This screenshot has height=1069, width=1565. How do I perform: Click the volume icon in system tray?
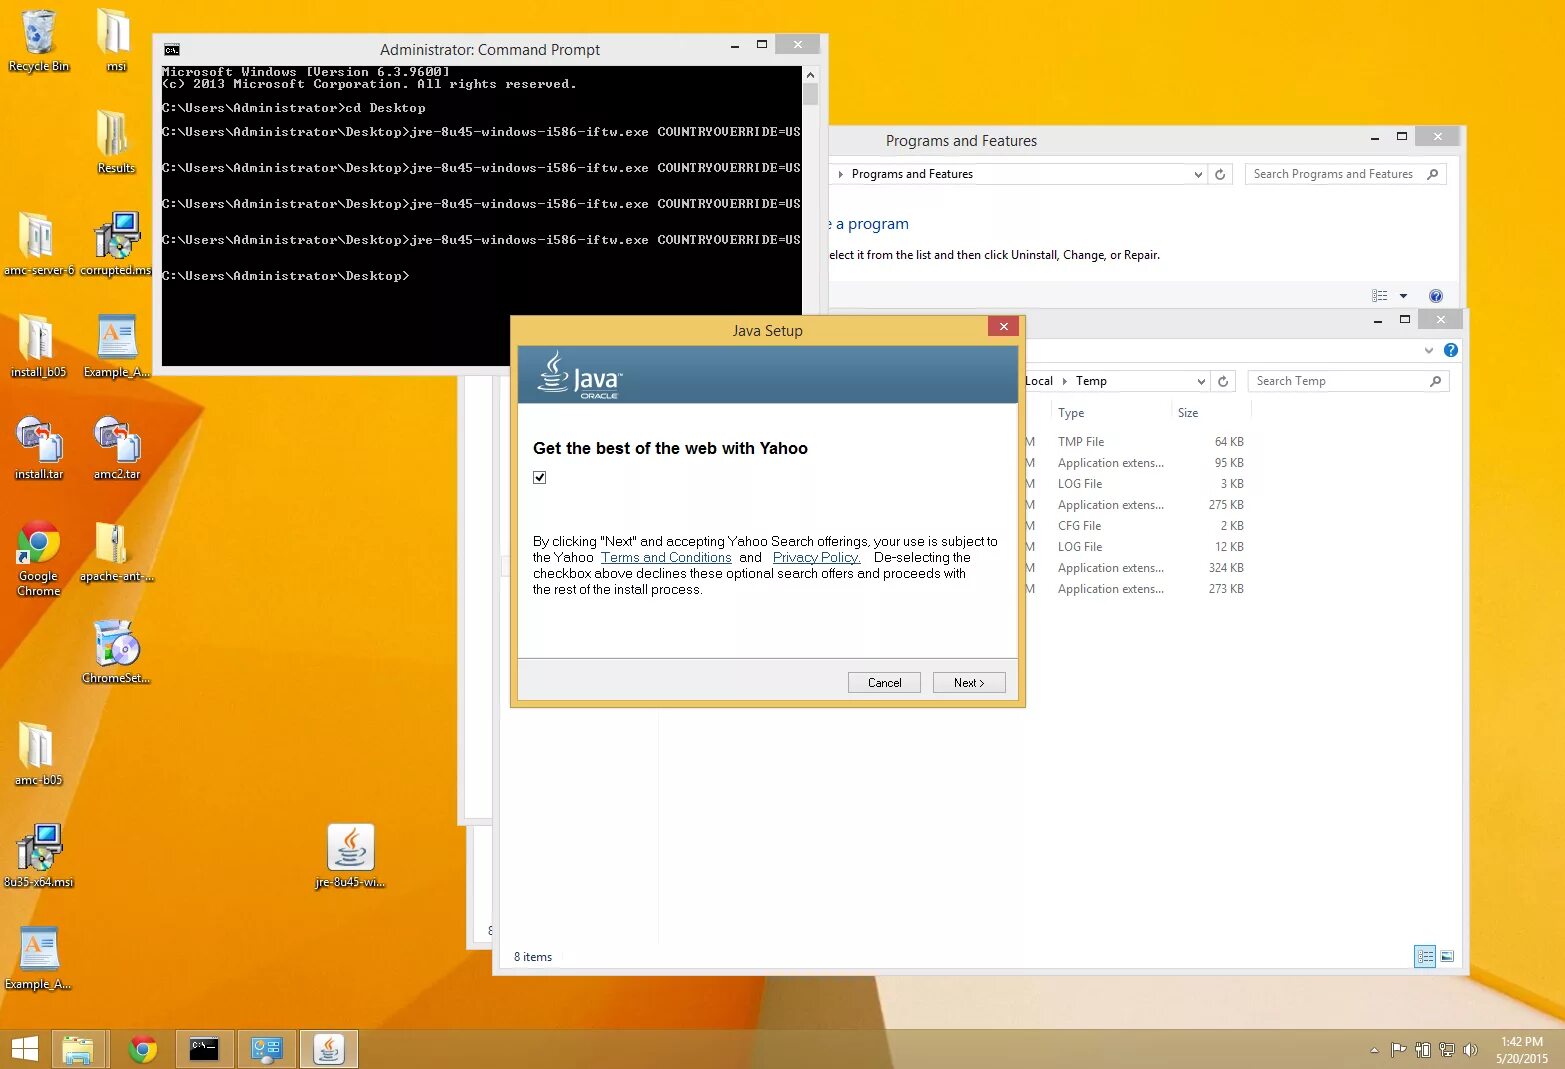click(x=1470, y=1050)
